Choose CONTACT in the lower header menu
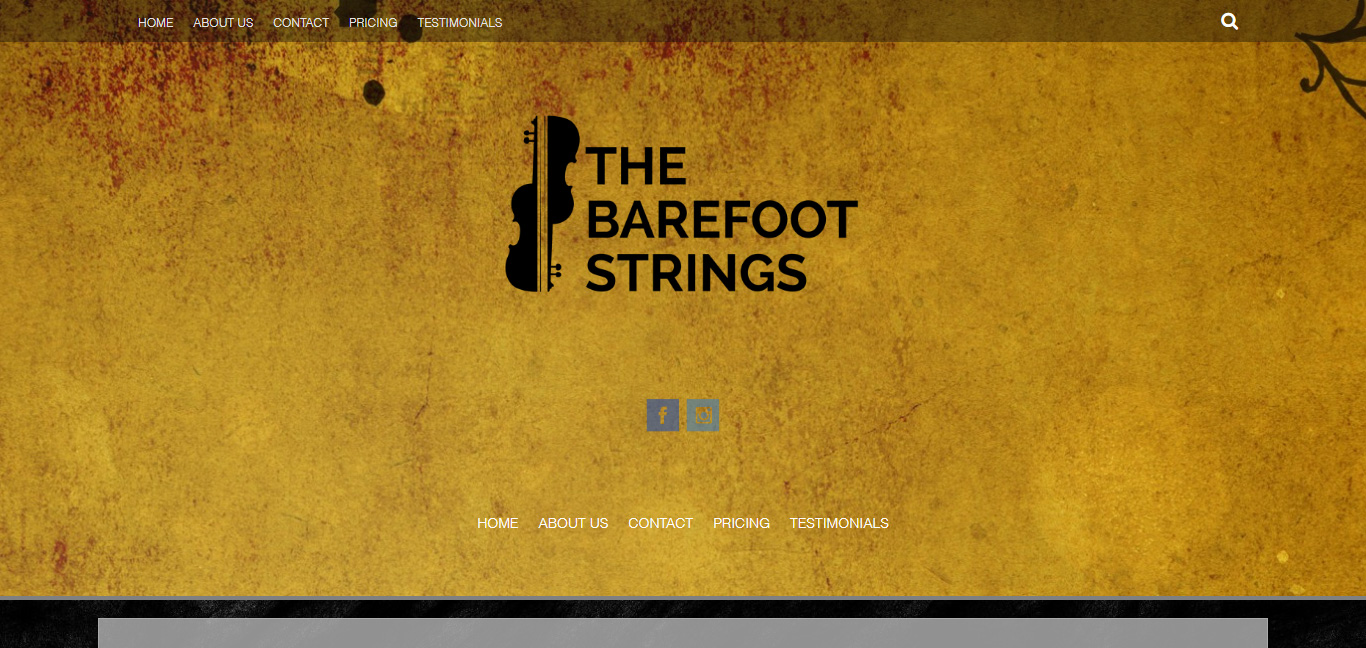This screenshot has width=1366, height=648. coord(660,523)
